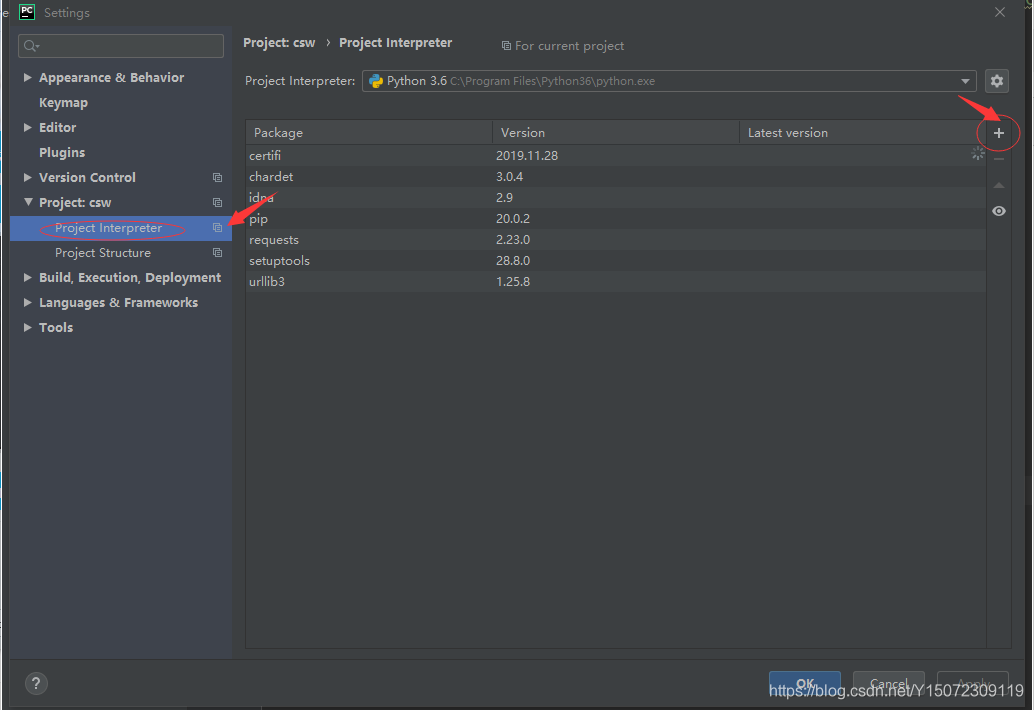Sort by Latest version column header
The height and width of the screenshot is (710, 1034).
coord(863,133)
